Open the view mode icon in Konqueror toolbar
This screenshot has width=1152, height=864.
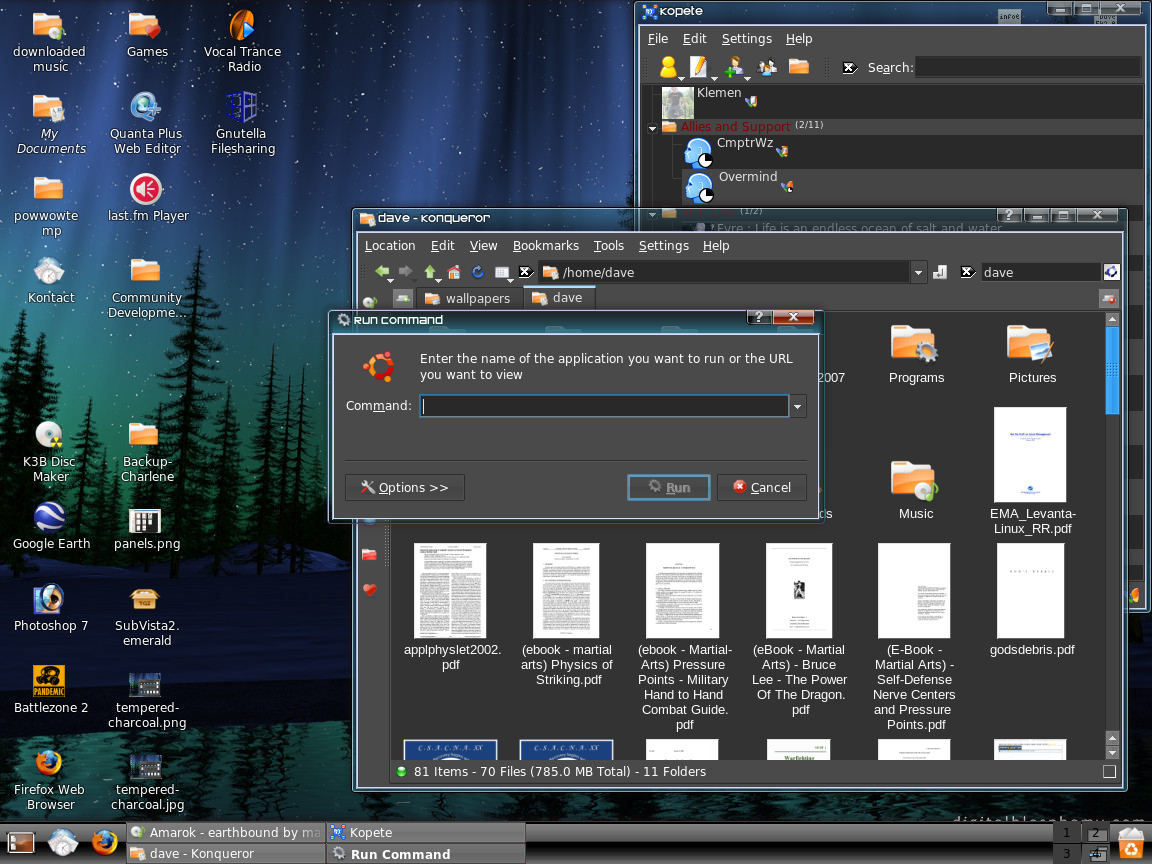click(502, 273)
